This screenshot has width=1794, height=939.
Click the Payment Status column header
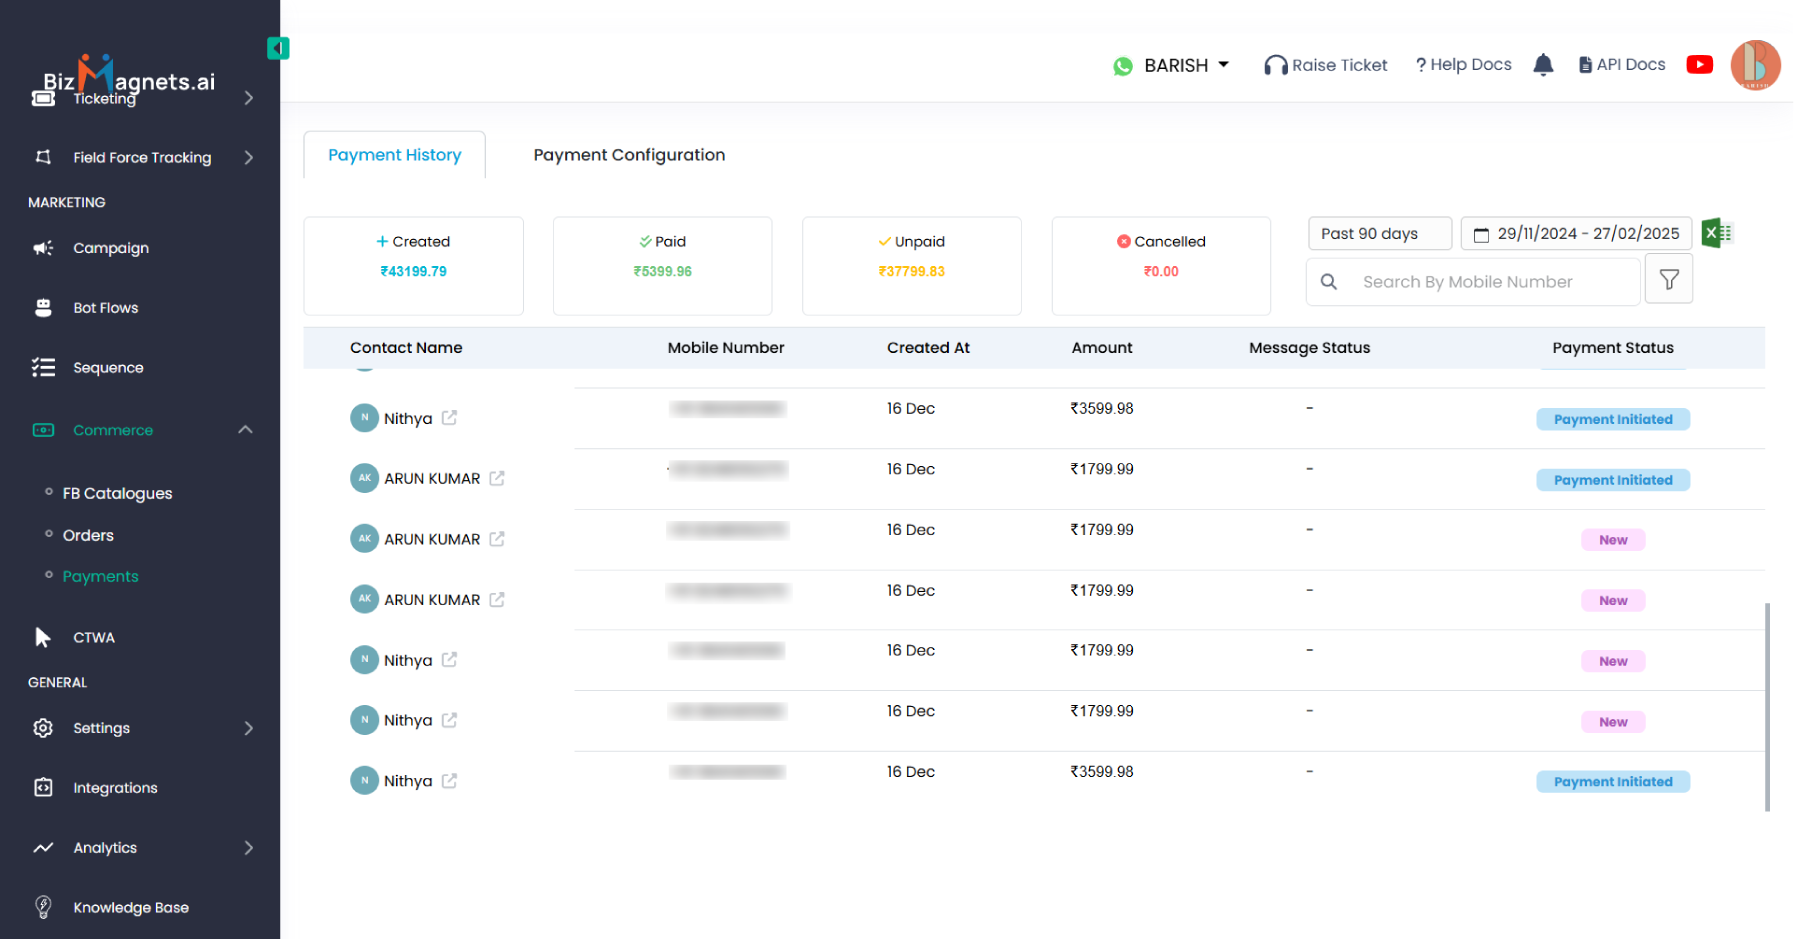[x=1612, y=348]
